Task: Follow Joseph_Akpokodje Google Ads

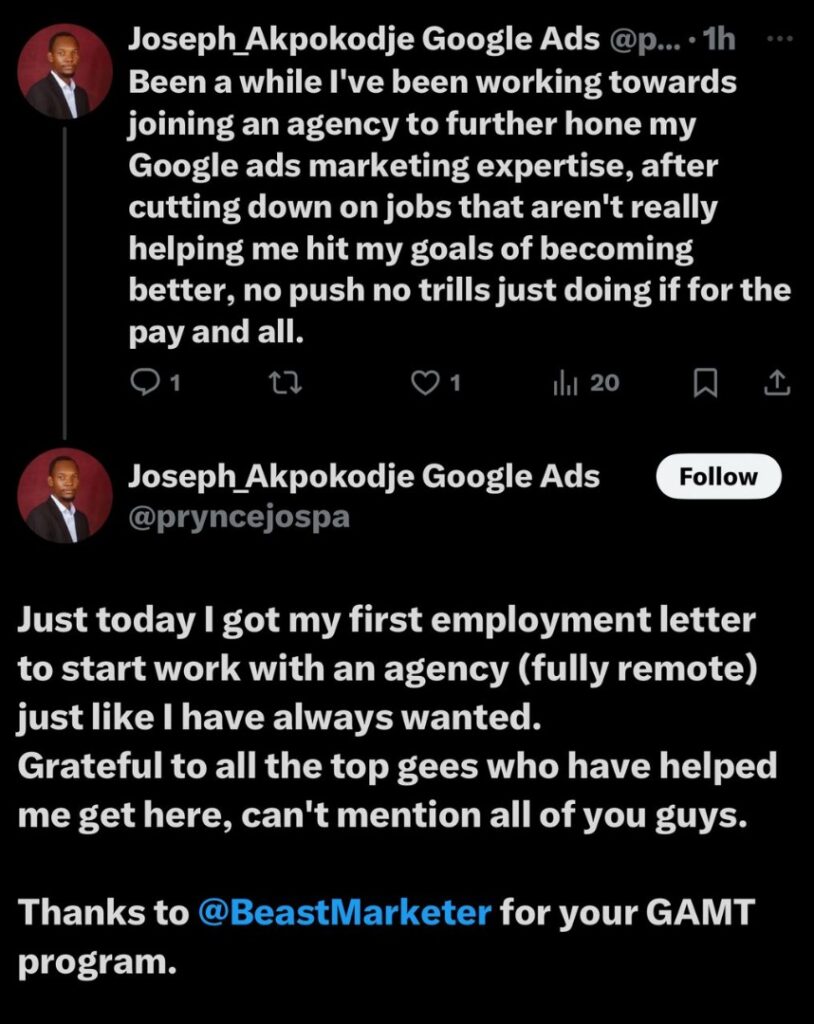Action: pos(718,477)
